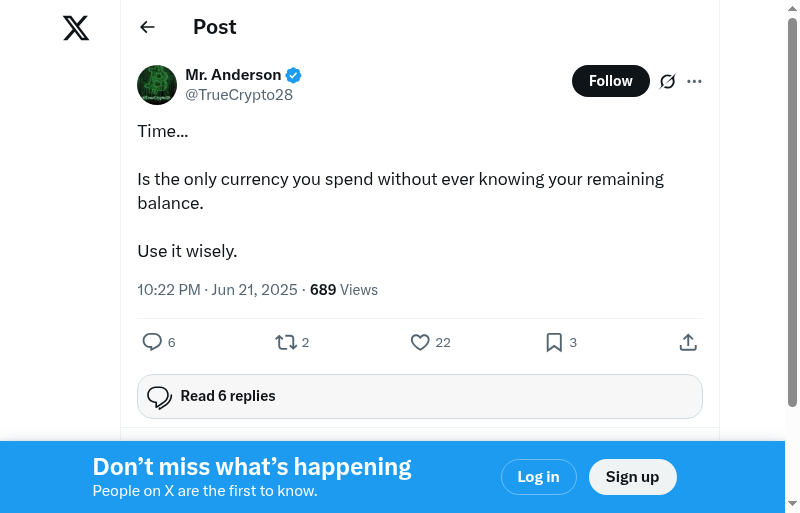Click the share upload icon
This screenshot has width=800, height=513.
click(688, 342)
